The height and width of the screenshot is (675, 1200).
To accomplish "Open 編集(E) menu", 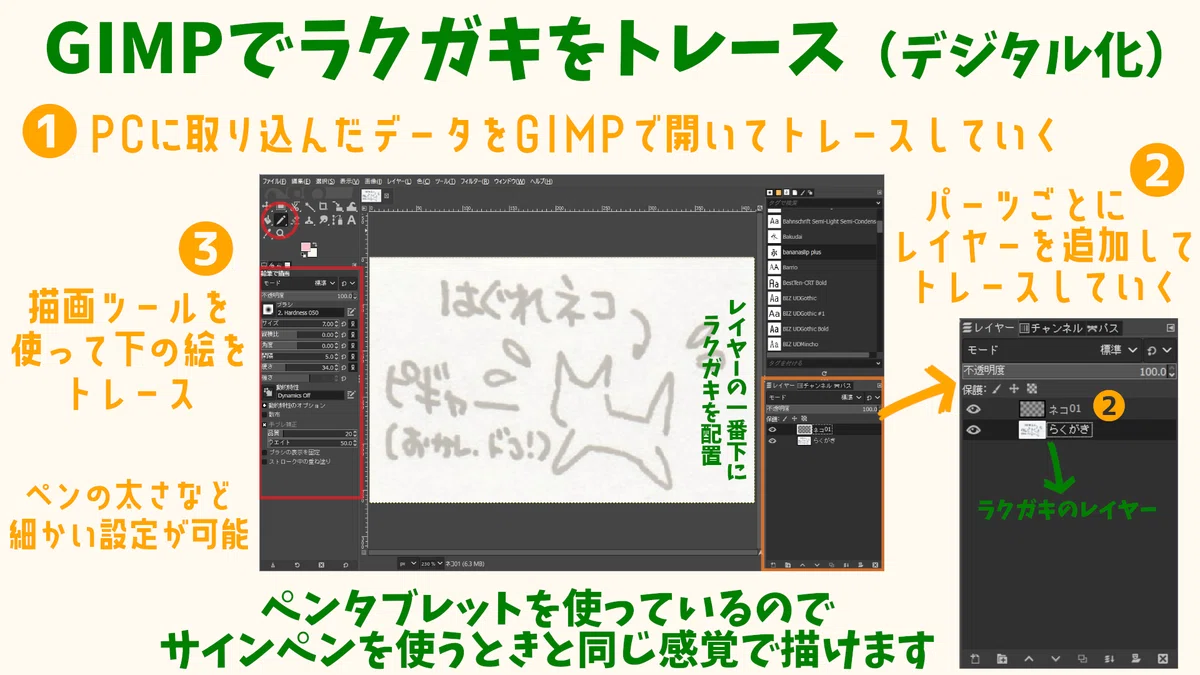I will pyautogui.click(x=300, y=181).
